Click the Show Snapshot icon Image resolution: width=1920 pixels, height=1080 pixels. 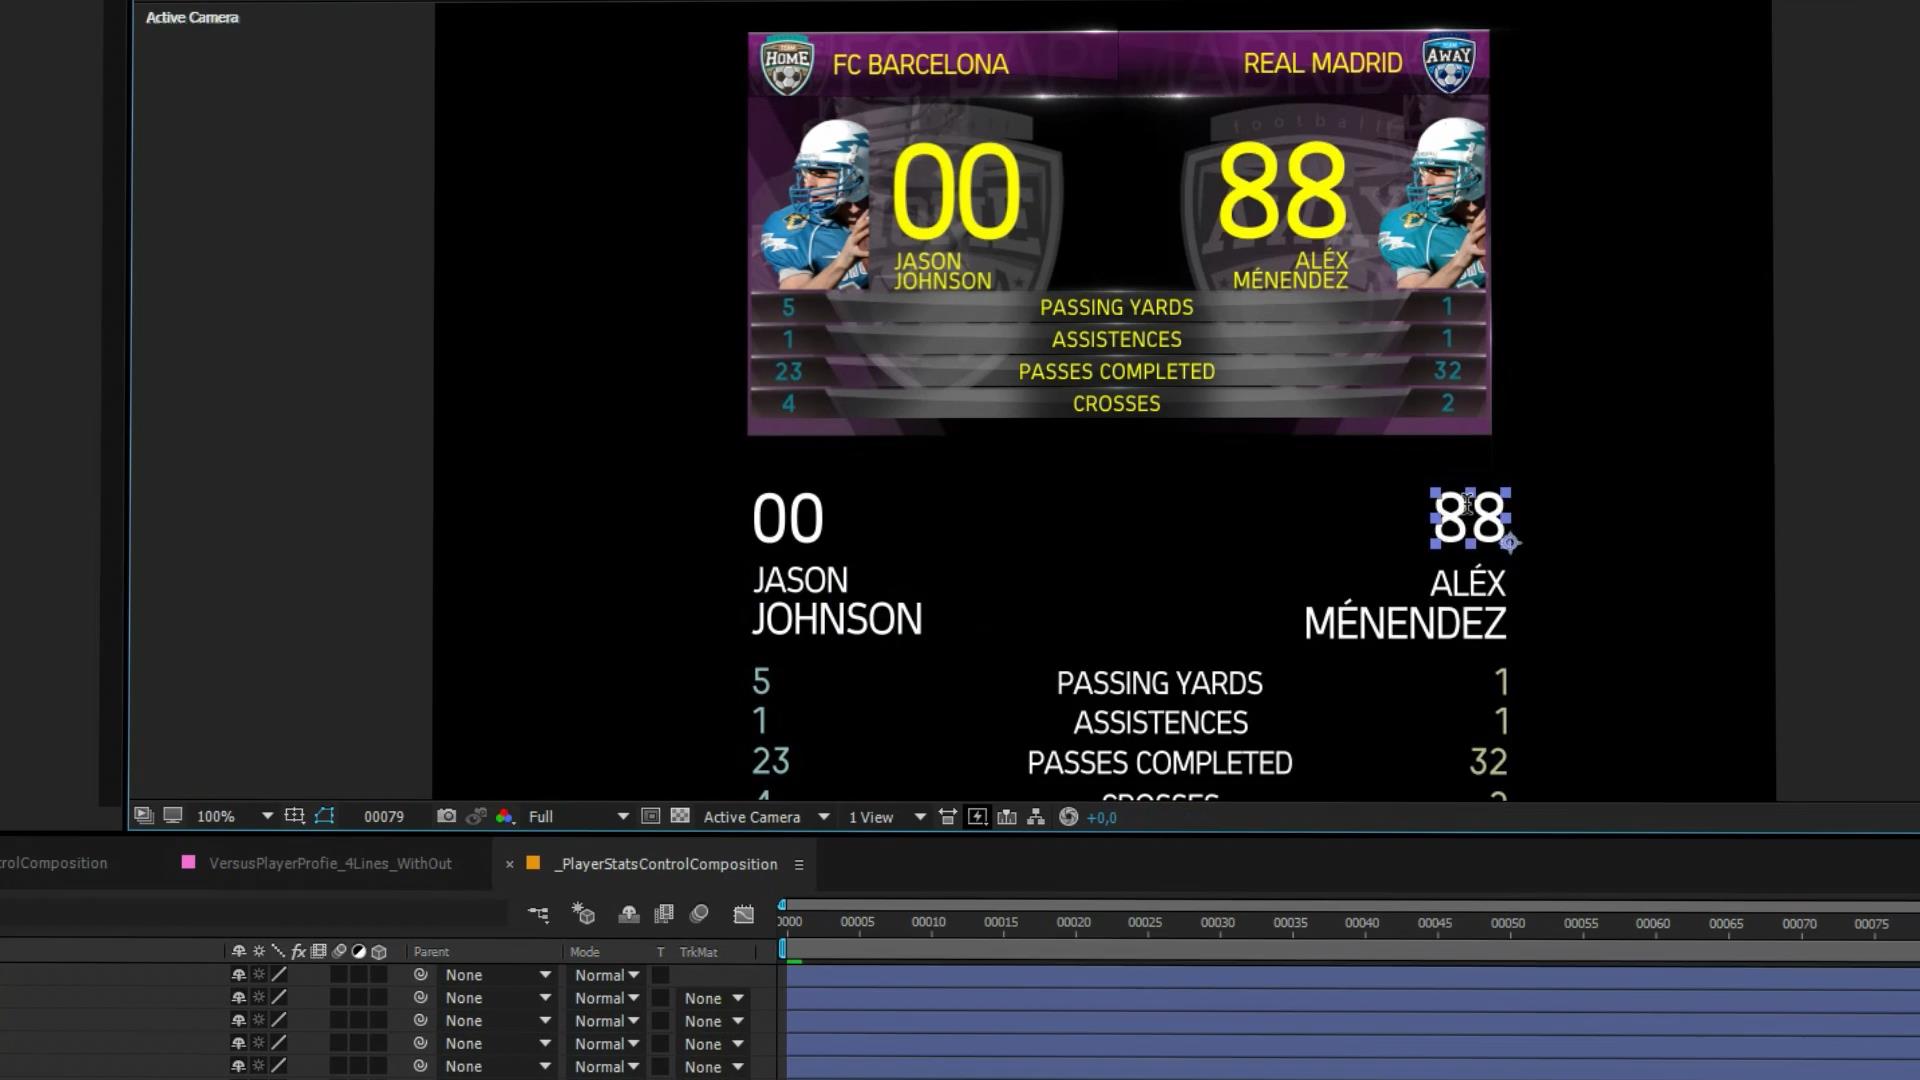tap(476, 816)
